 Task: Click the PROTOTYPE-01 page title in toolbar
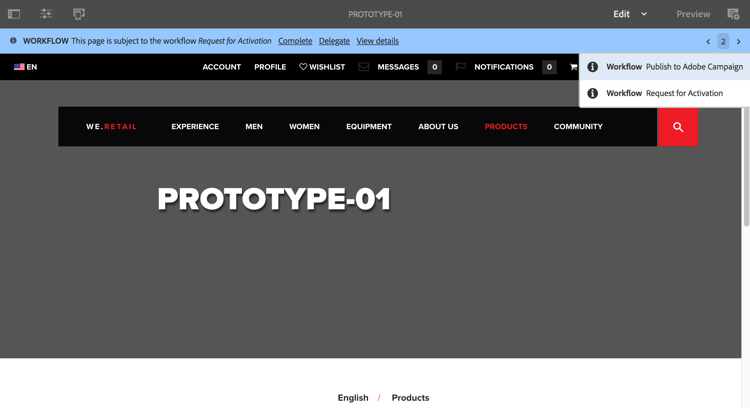375,14
